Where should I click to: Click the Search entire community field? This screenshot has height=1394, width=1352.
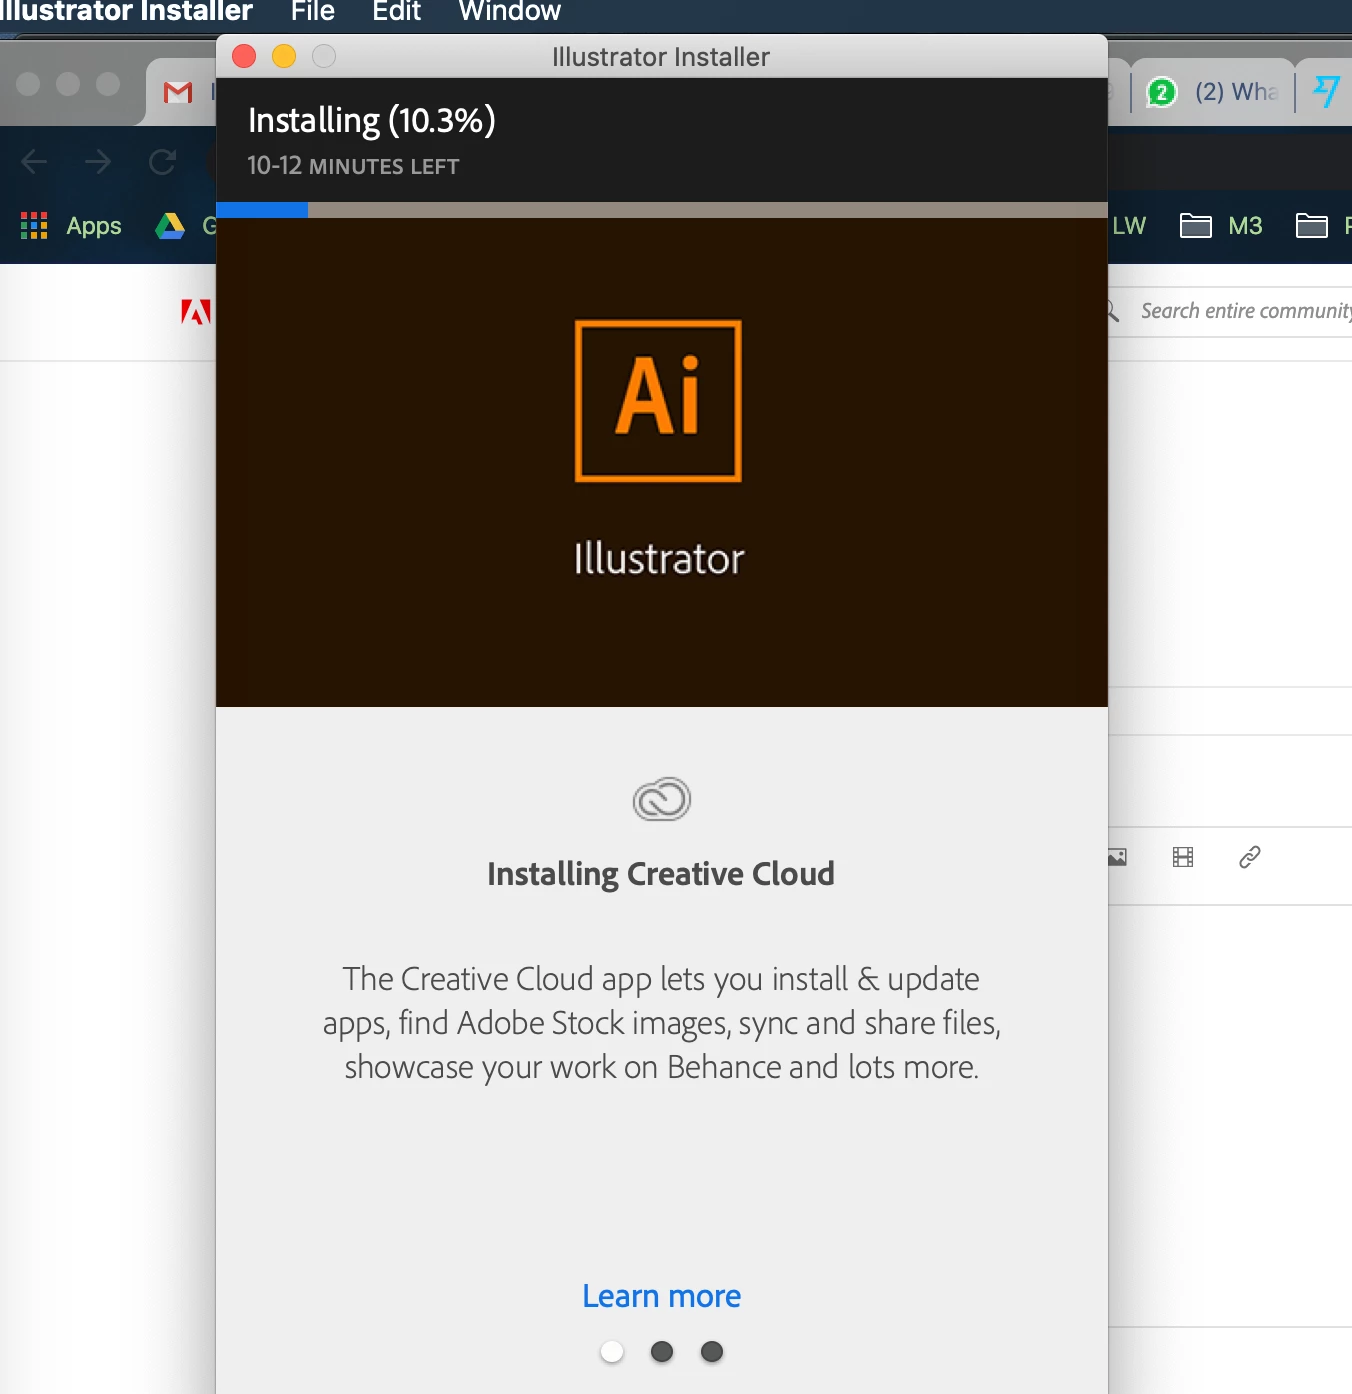pos(1246,311)
